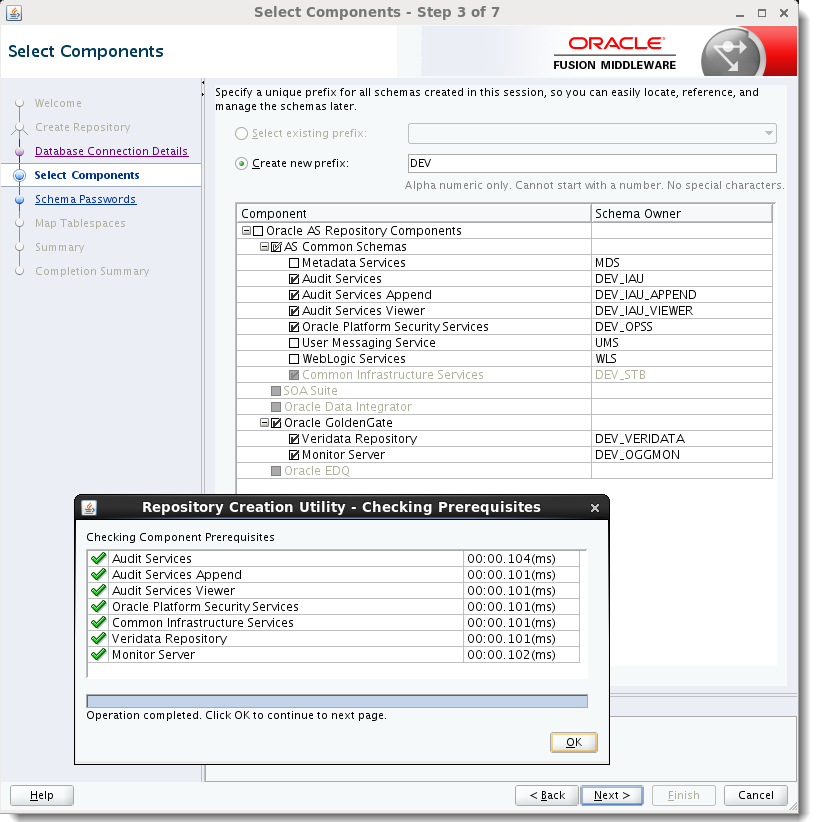This screenshot has height=822, width=819.
Task: Click green checkmark beside Veridata Repository prerequisite
Action: pos(99,639)
